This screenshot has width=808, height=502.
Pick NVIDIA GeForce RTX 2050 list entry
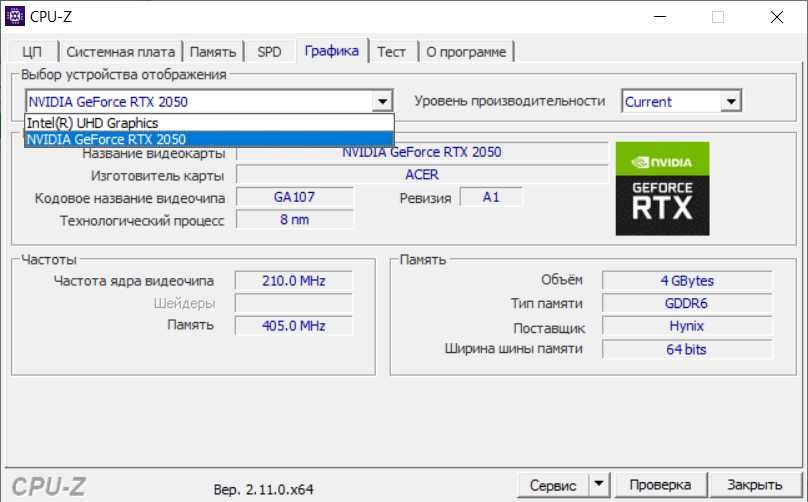209,139
